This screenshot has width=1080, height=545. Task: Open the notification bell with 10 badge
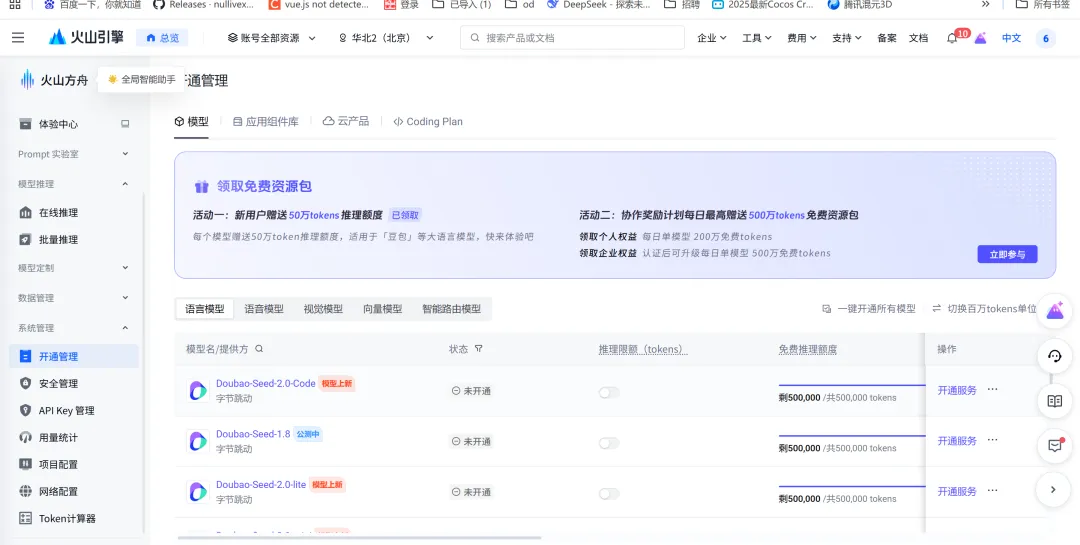coord(952,38)
